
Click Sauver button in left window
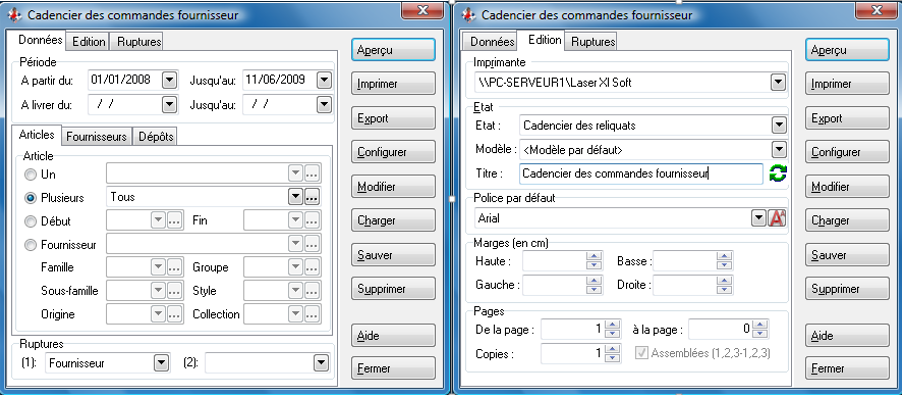pyautogui.click(x=393, y=255)
